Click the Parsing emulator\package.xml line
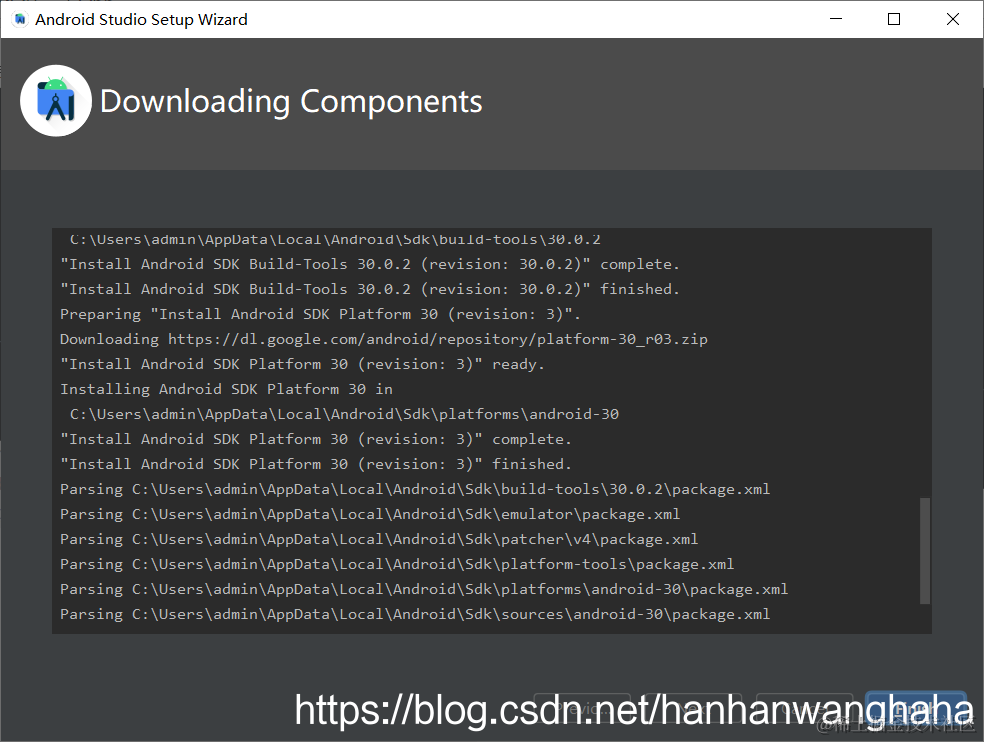Screen dimensions: 984x742 tap(370, 514)
